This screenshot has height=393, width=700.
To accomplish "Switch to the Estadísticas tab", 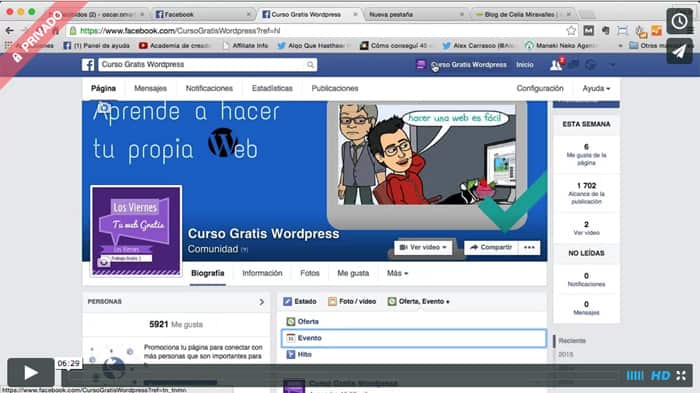I will pyautogui.click(x=272, y=88).
